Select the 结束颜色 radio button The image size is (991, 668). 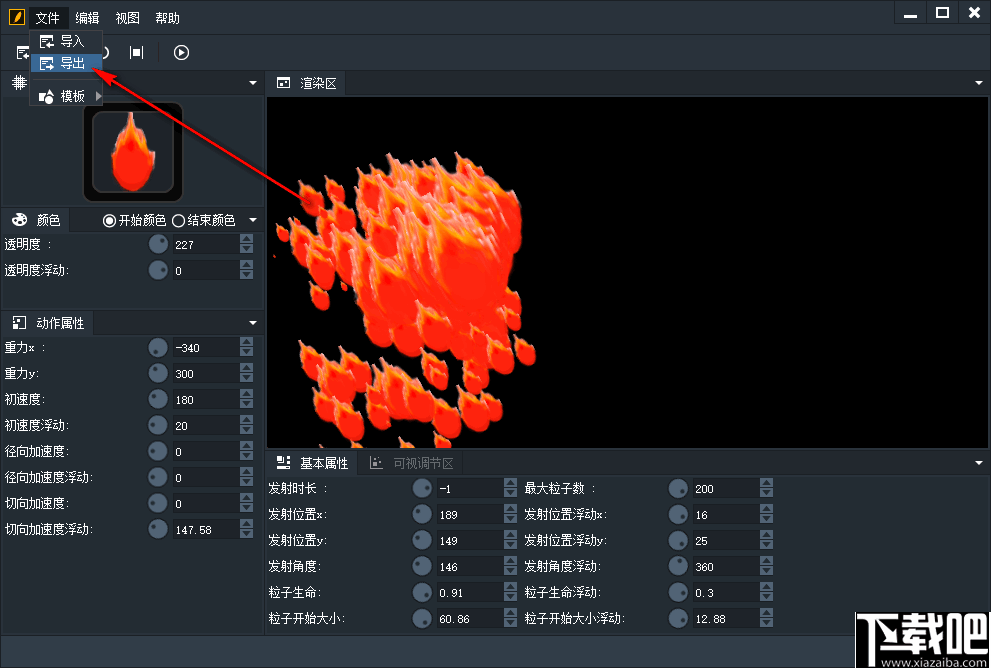(x=178, y=221)
